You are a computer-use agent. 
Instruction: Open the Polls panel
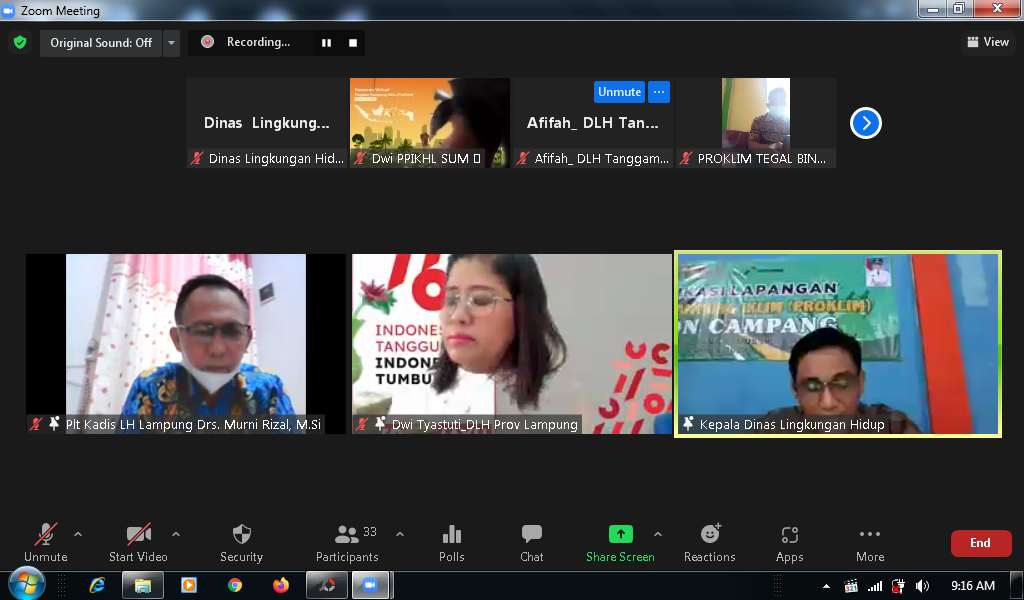(x=452, y=543)
